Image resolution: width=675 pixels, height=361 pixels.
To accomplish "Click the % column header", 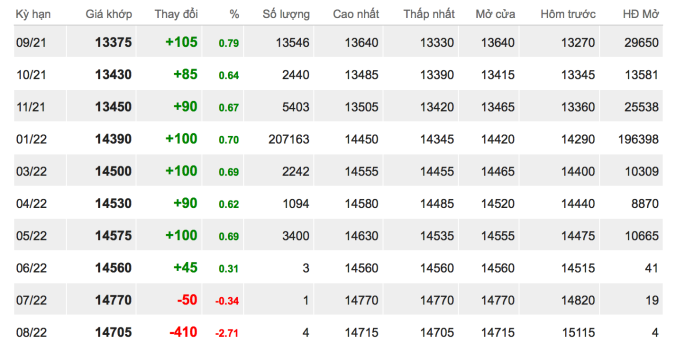I will click(x=234, y=15).
